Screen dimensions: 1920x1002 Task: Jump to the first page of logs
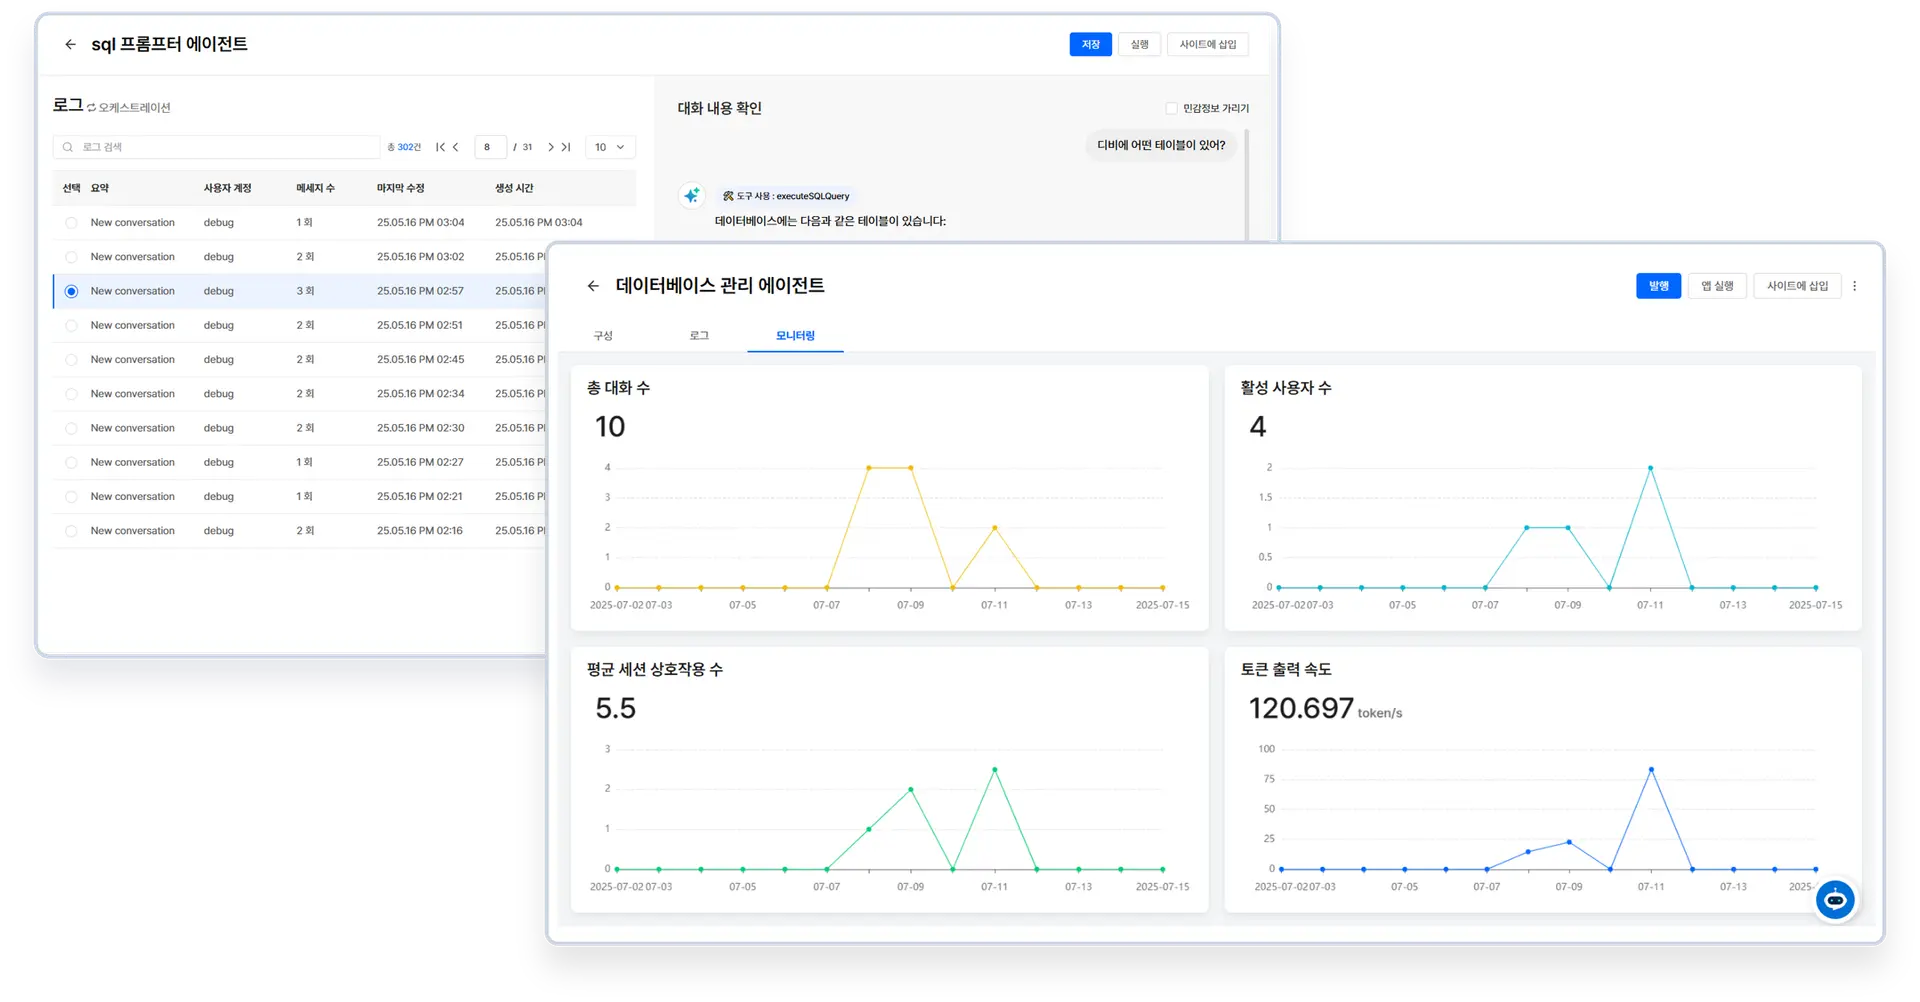440,147
